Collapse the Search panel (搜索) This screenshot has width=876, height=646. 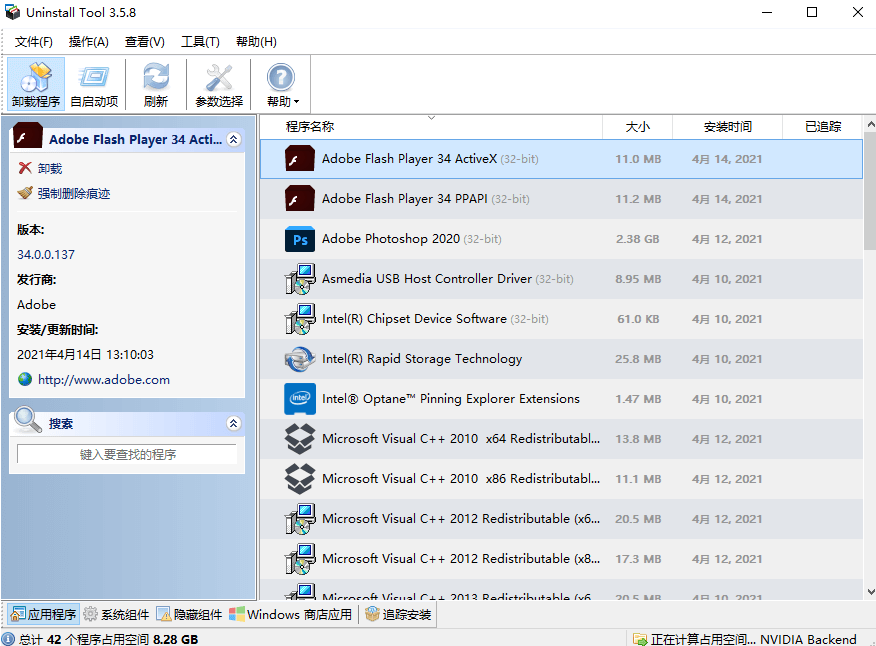pos(234,424)
